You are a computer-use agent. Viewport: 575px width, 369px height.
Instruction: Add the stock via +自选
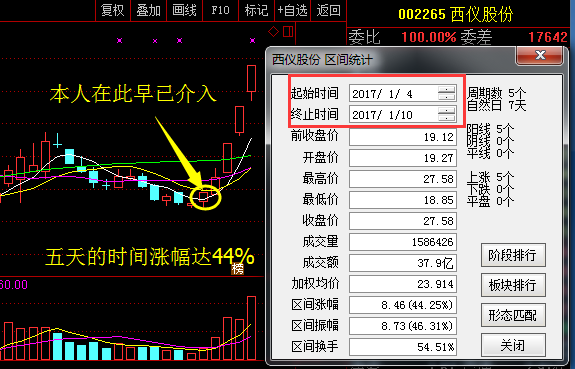tap(292, 10)
